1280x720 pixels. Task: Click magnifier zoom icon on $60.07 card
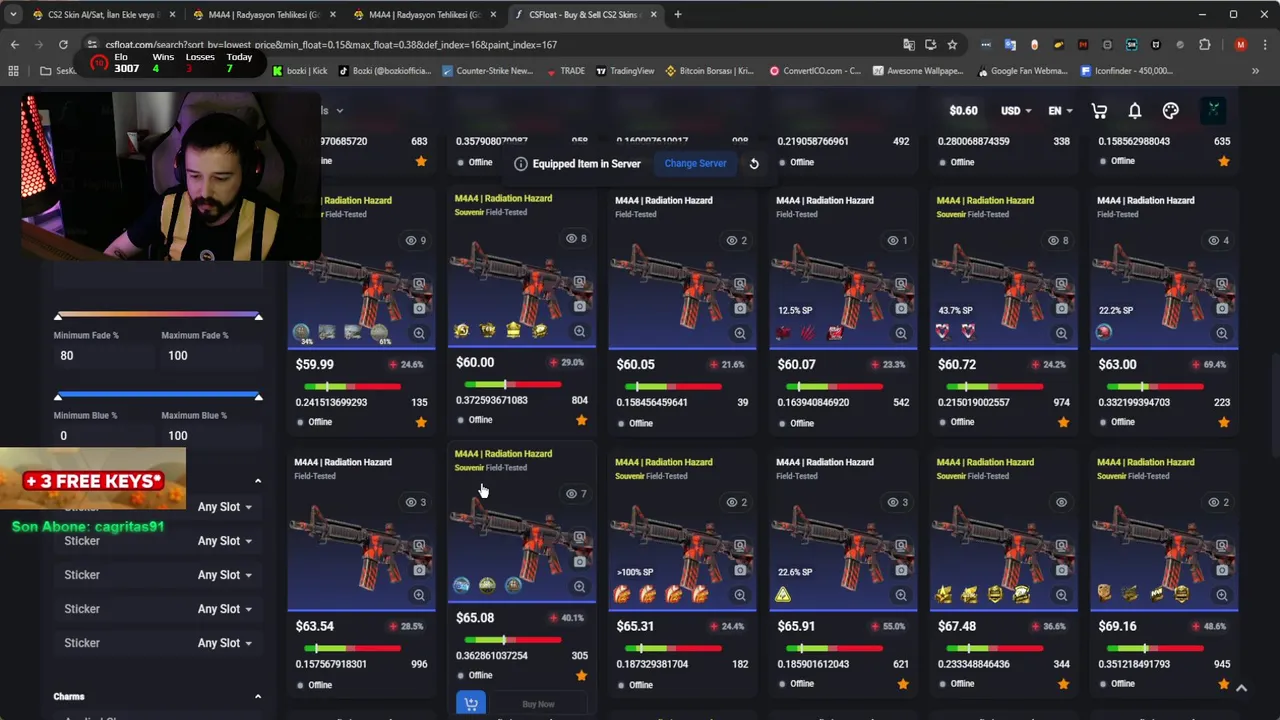click(x=901, y=334)
